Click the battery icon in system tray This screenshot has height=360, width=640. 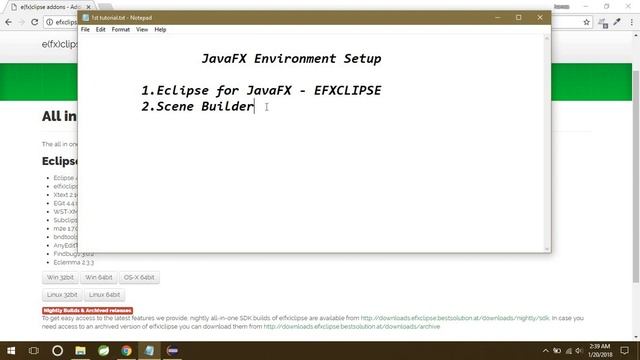click(x=557, y=351)
